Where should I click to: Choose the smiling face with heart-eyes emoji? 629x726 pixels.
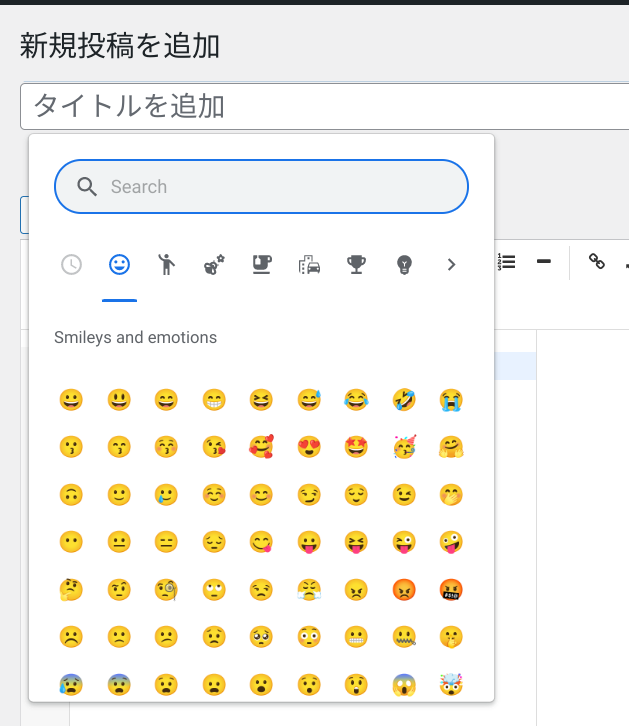click(309, 448)
